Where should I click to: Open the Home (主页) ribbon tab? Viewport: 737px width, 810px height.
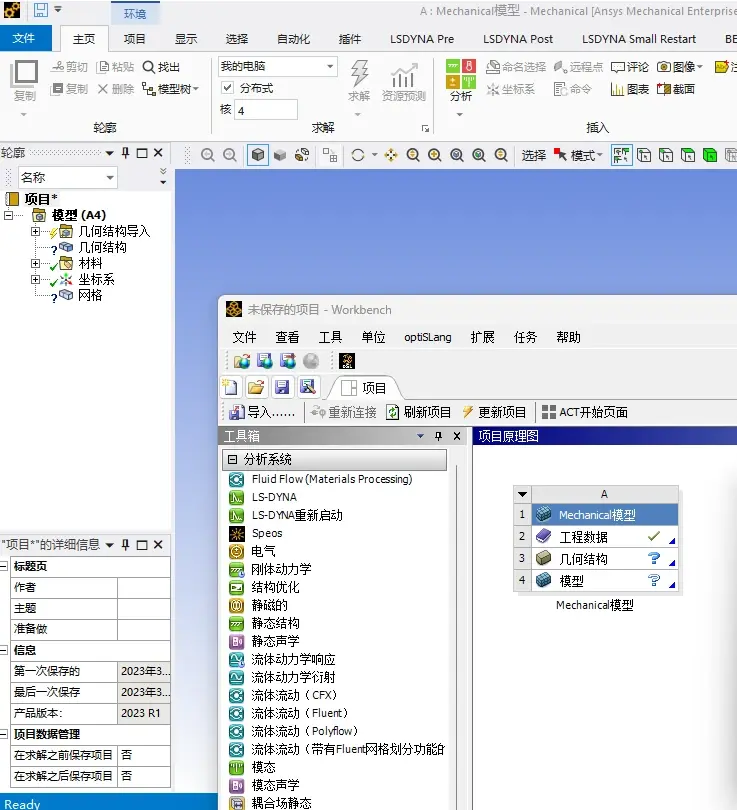point(84,39)
